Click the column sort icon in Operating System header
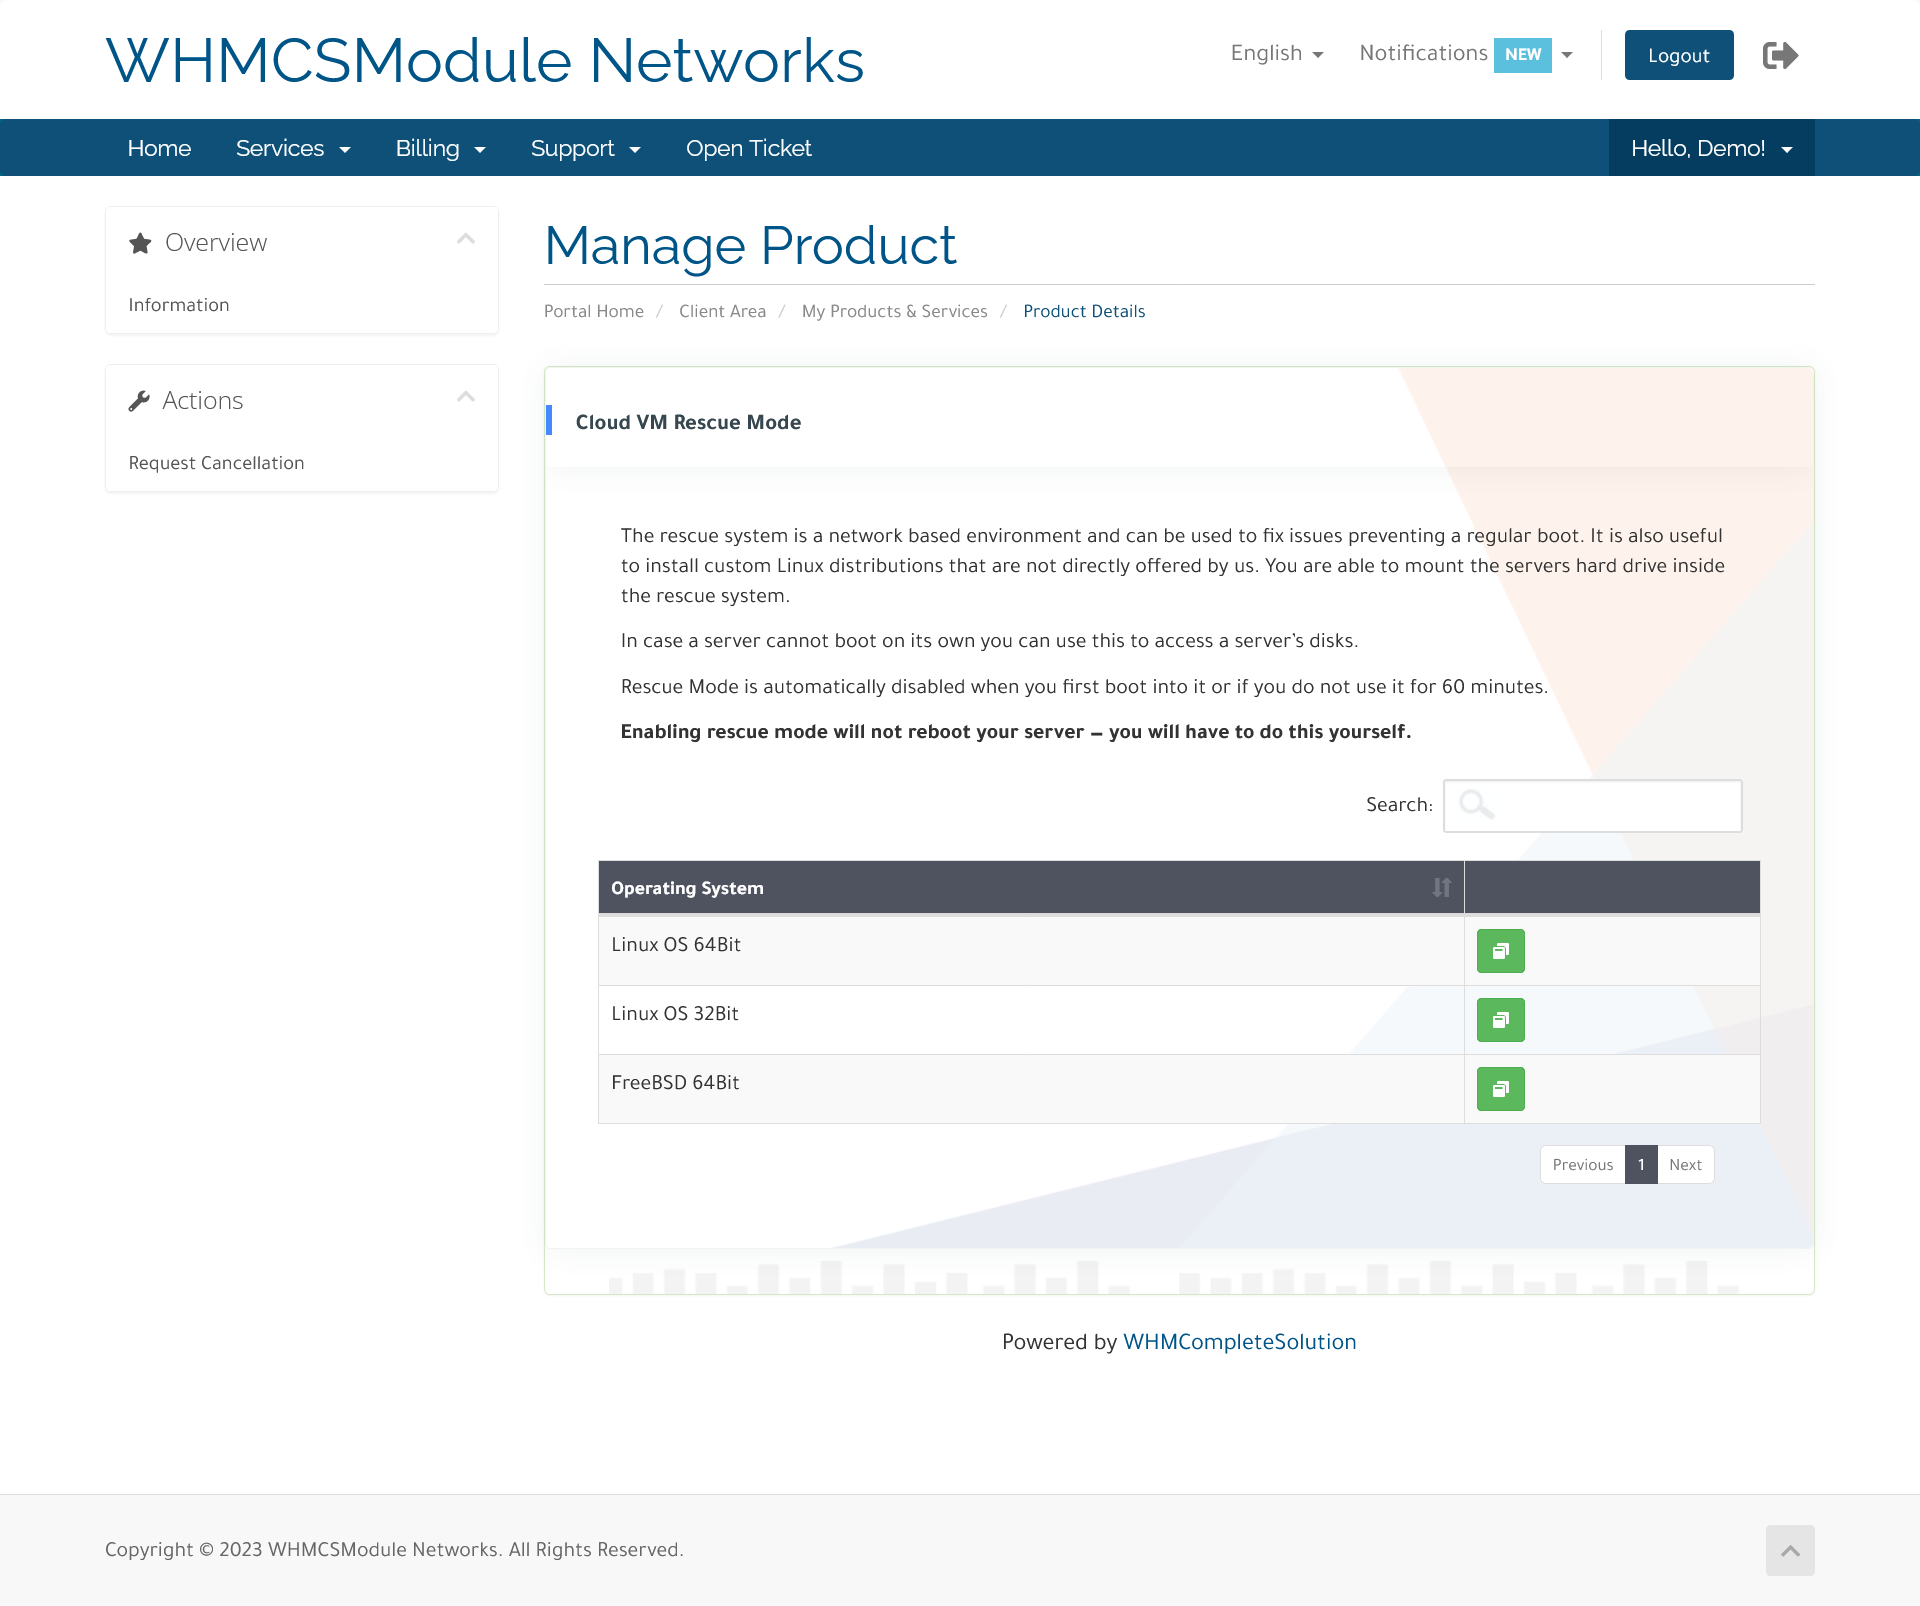 click(x=1442, y=888)
